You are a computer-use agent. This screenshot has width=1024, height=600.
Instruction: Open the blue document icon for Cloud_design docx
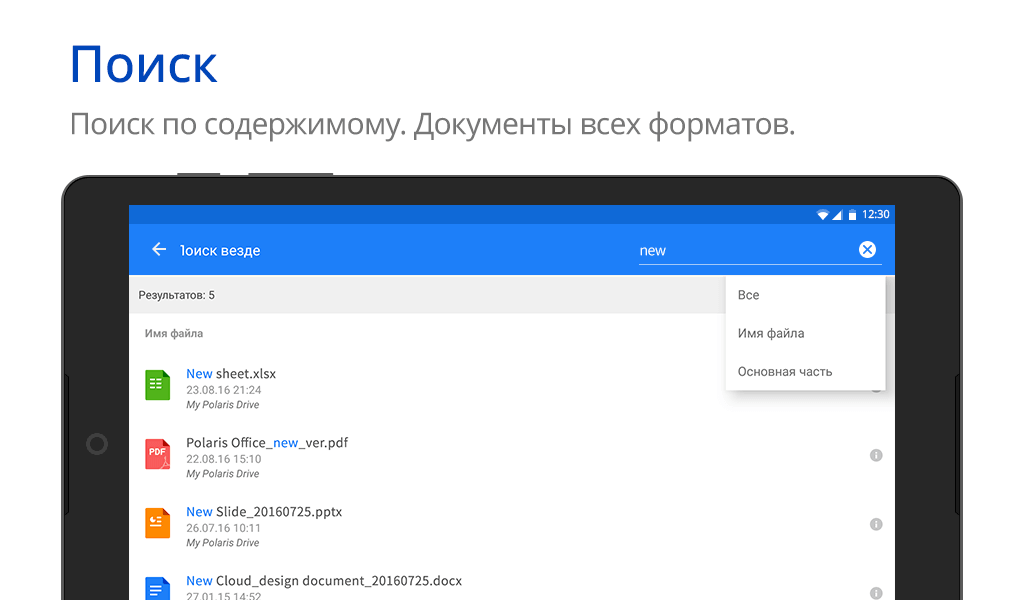[157, 588]
